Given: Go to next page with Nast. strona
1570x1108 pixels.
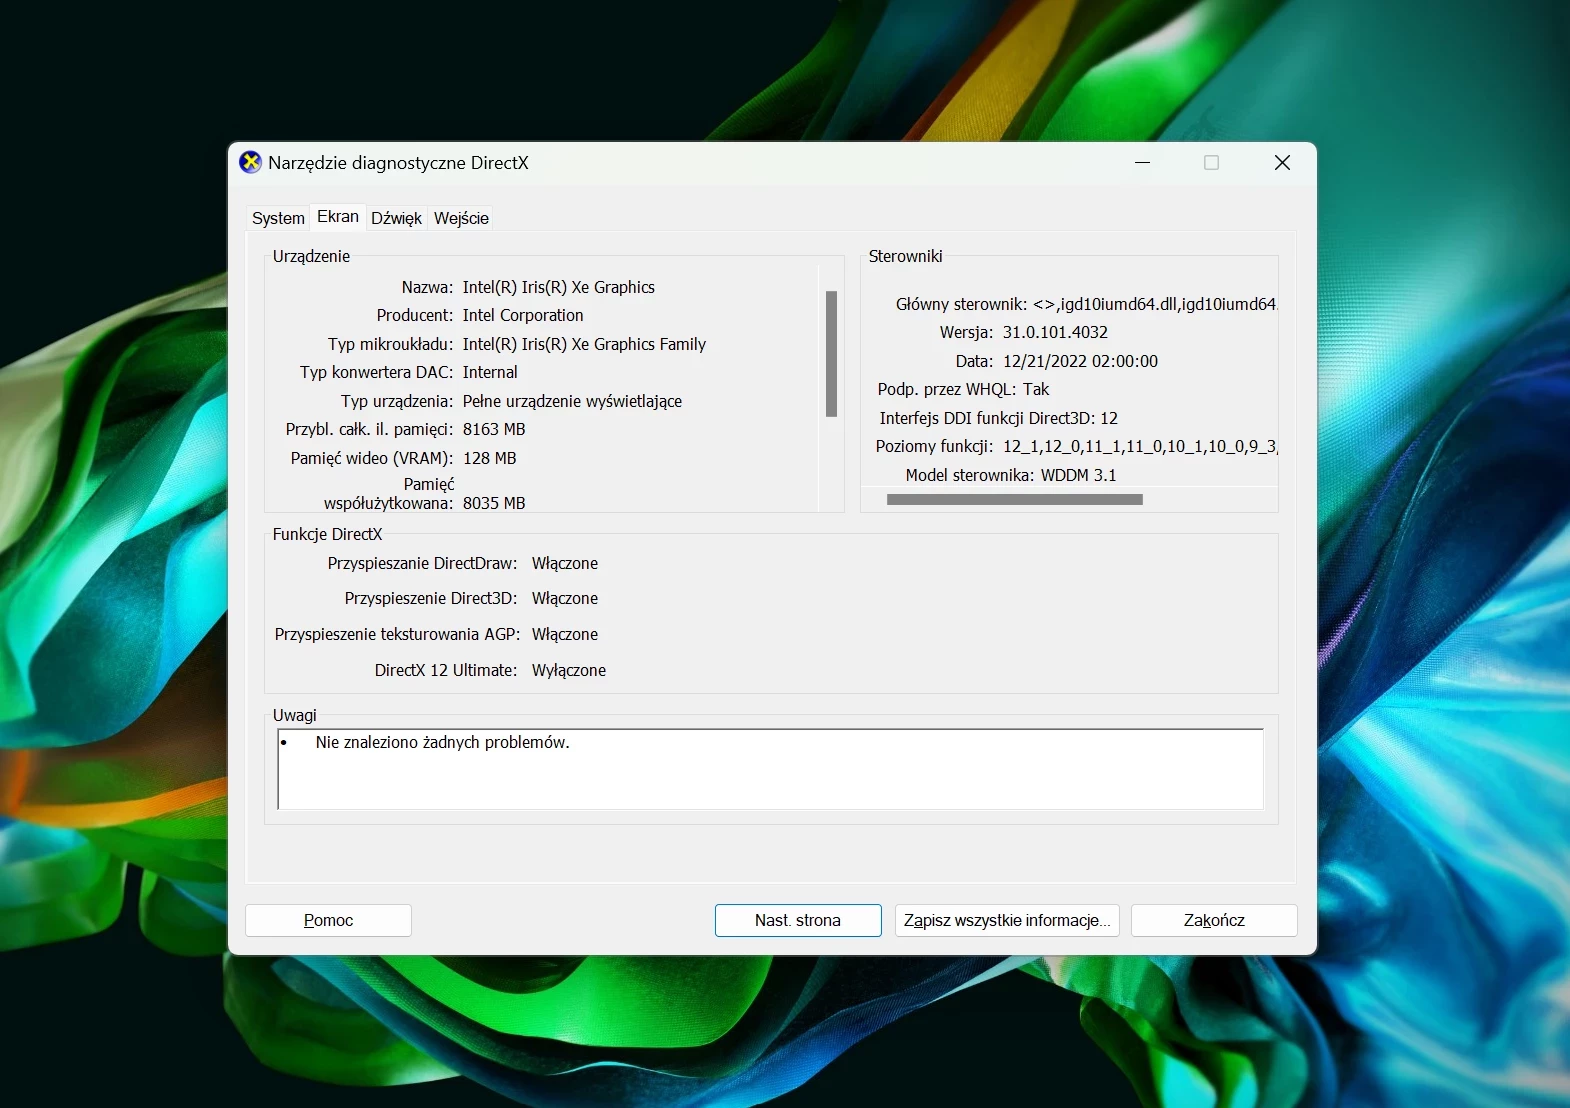Looking at the screenshot, I should (x=798, y=920).
